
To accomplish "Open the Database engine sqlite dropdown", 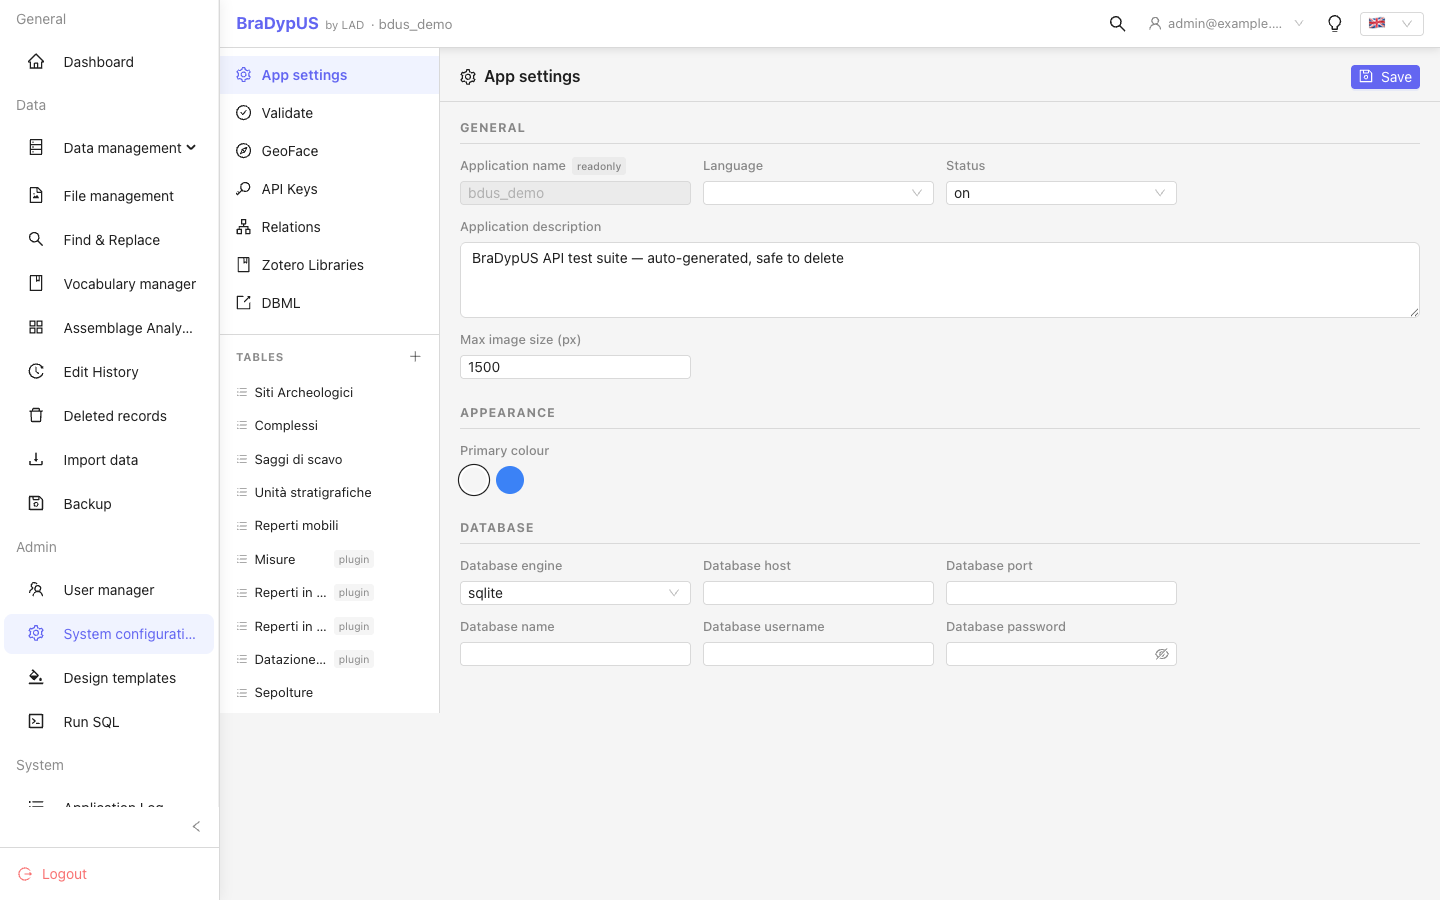I will [575, 593].
